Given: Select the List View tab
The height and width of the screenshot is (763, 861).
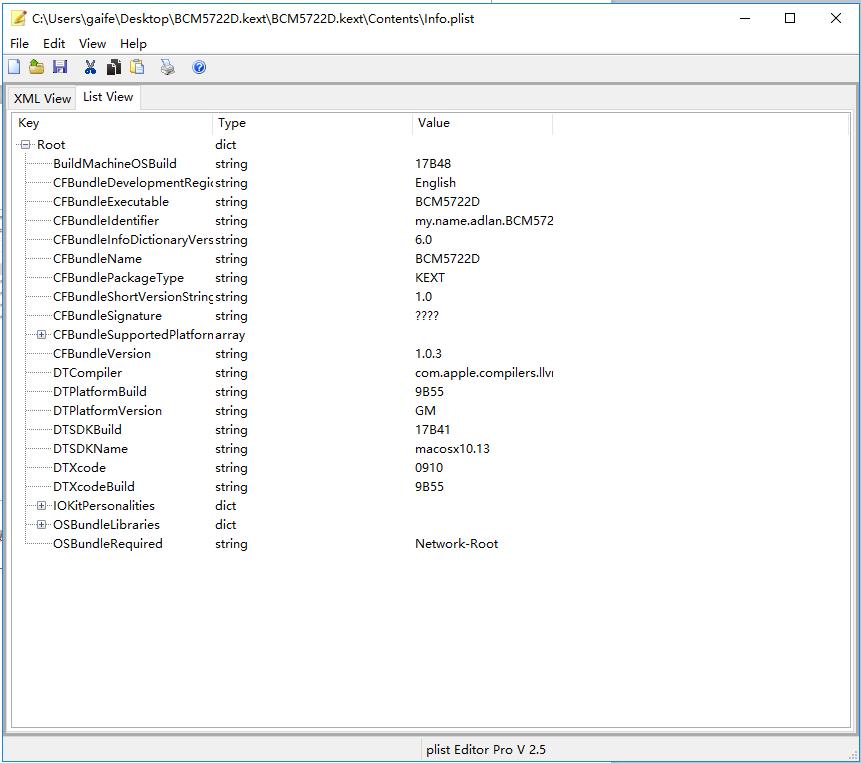Looking at the screenshot, I should click(x=108, y=97).
